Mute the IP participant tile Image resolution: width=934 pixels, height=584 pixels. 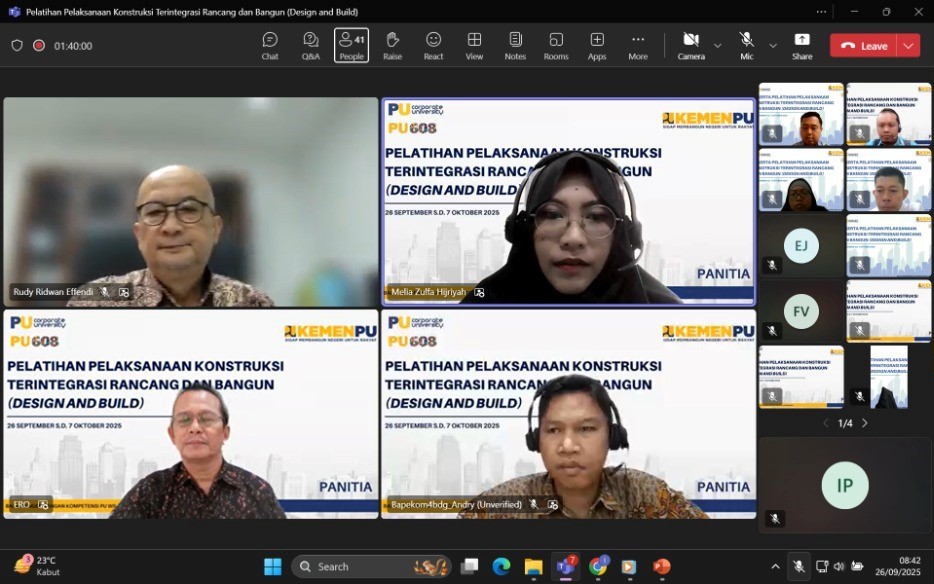pos(776,518)
